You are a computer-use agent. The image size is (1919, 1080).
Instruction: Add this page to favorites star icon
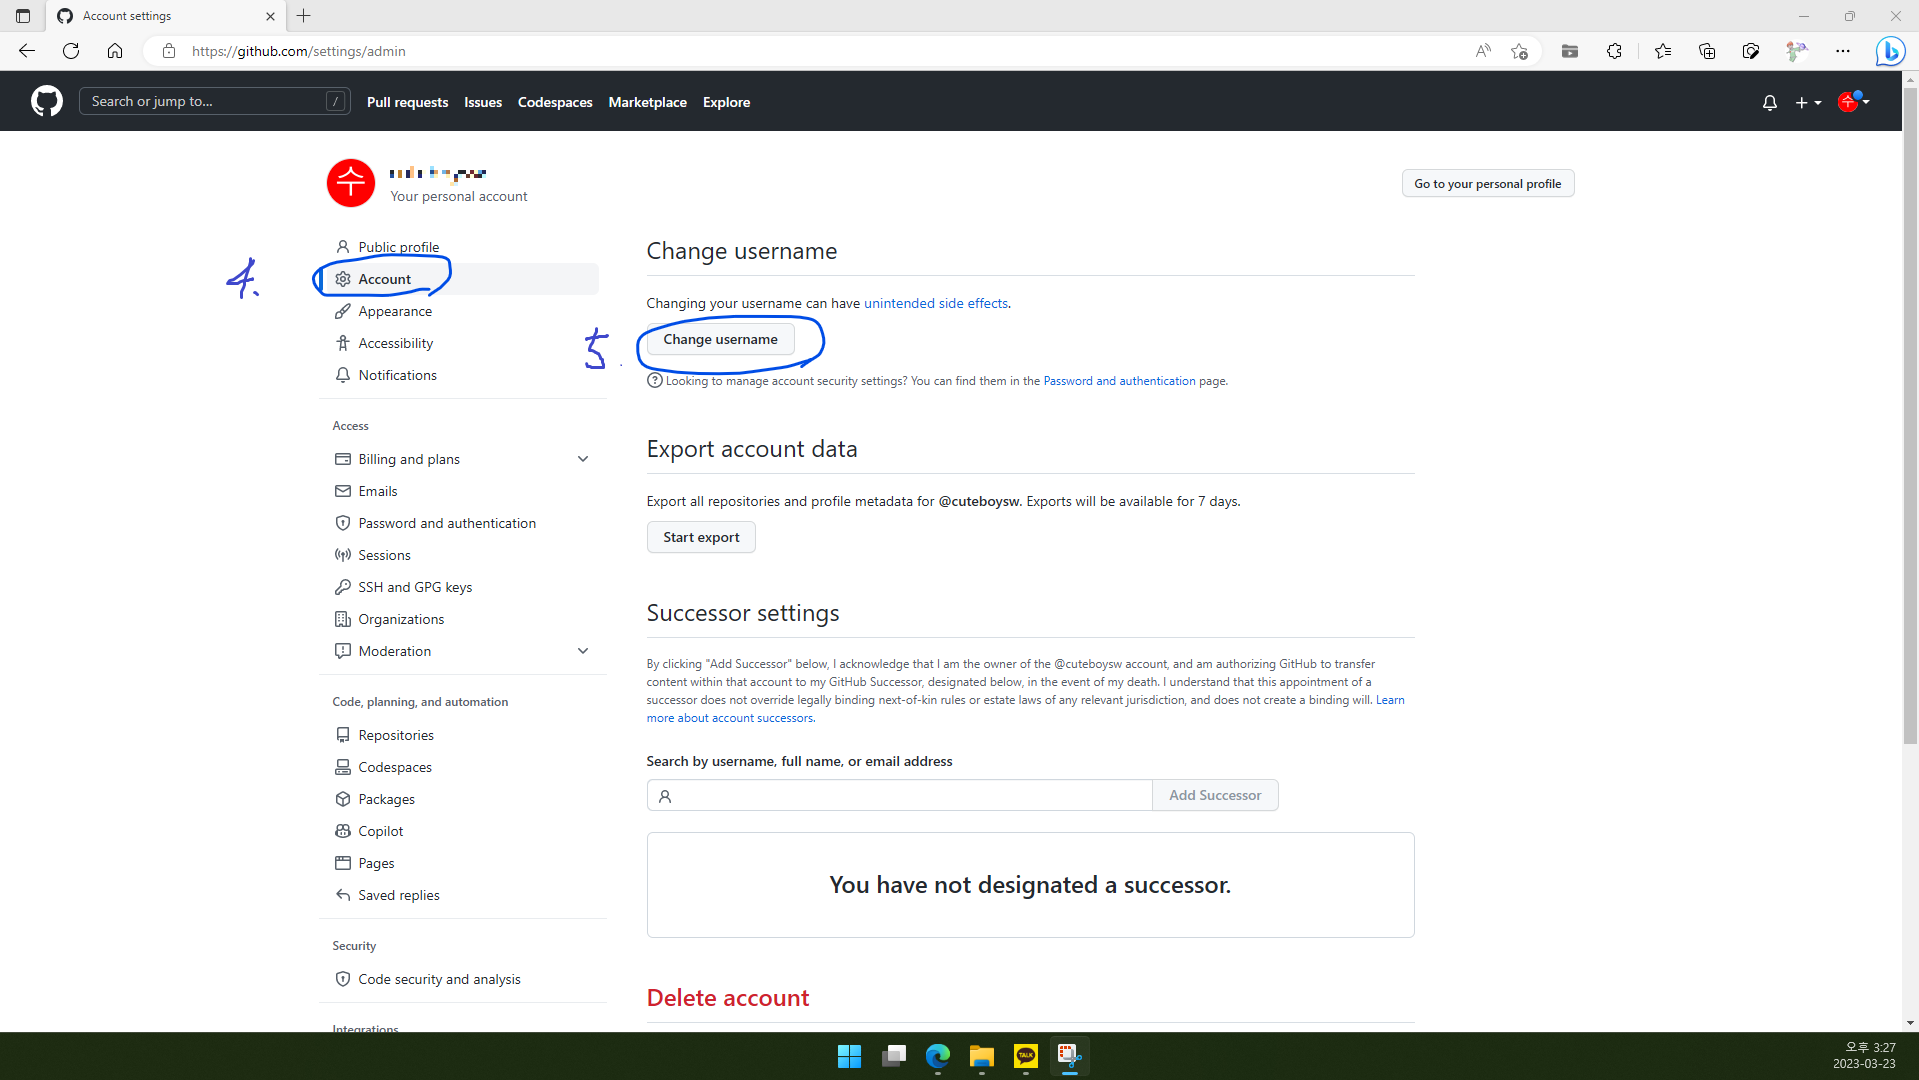tap(1519, 51)
